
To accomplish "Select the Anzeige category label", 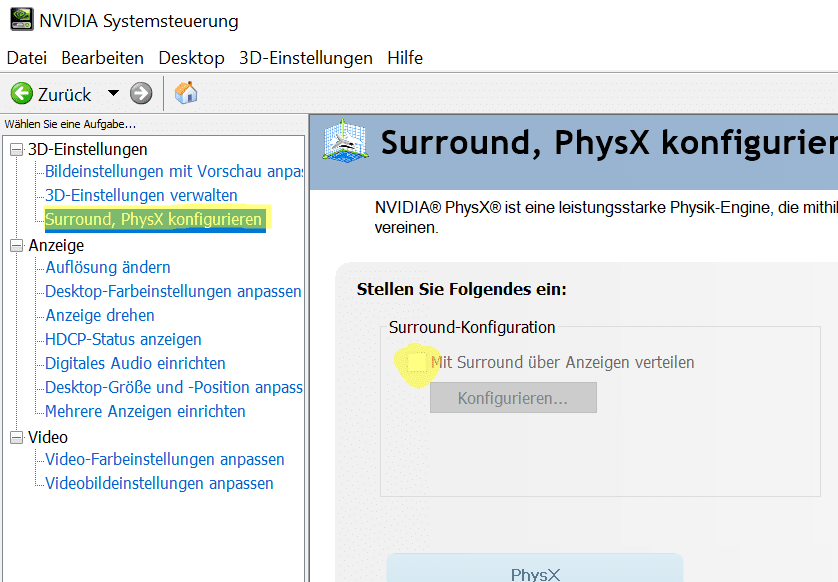I will pos(56,246).
